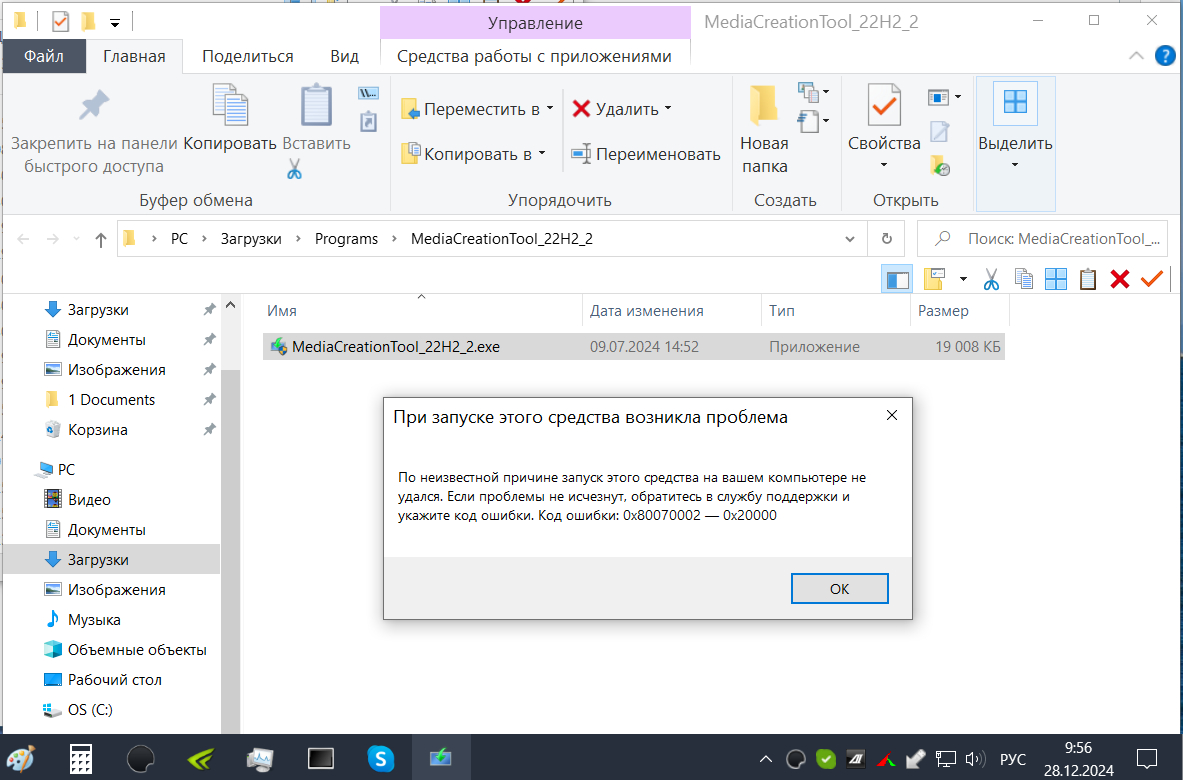Image resolution: width=1183 pixels, height=780 pixels.
Task: Create a folder with Новая папка
Action: click(764, 128)
